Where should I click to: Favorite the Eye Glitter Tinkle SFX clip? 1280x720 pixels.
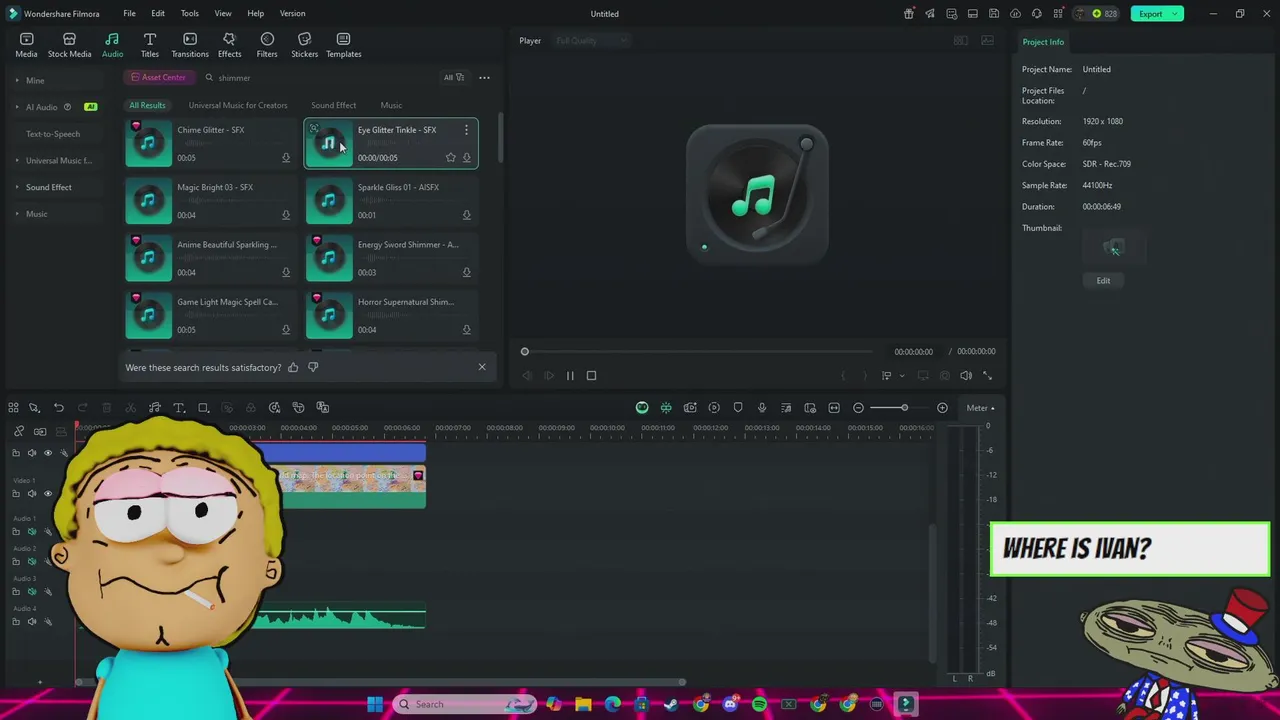(x=450, y=158)
